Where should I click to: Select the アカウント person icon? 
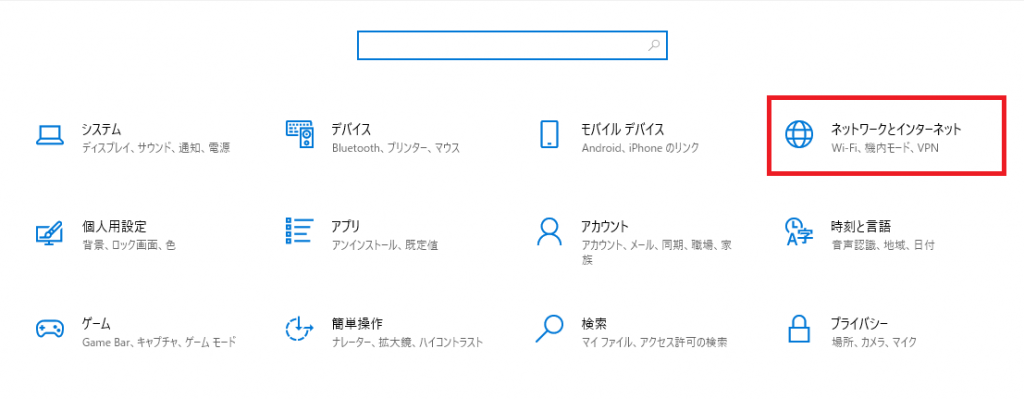click(x=549, y=231)
